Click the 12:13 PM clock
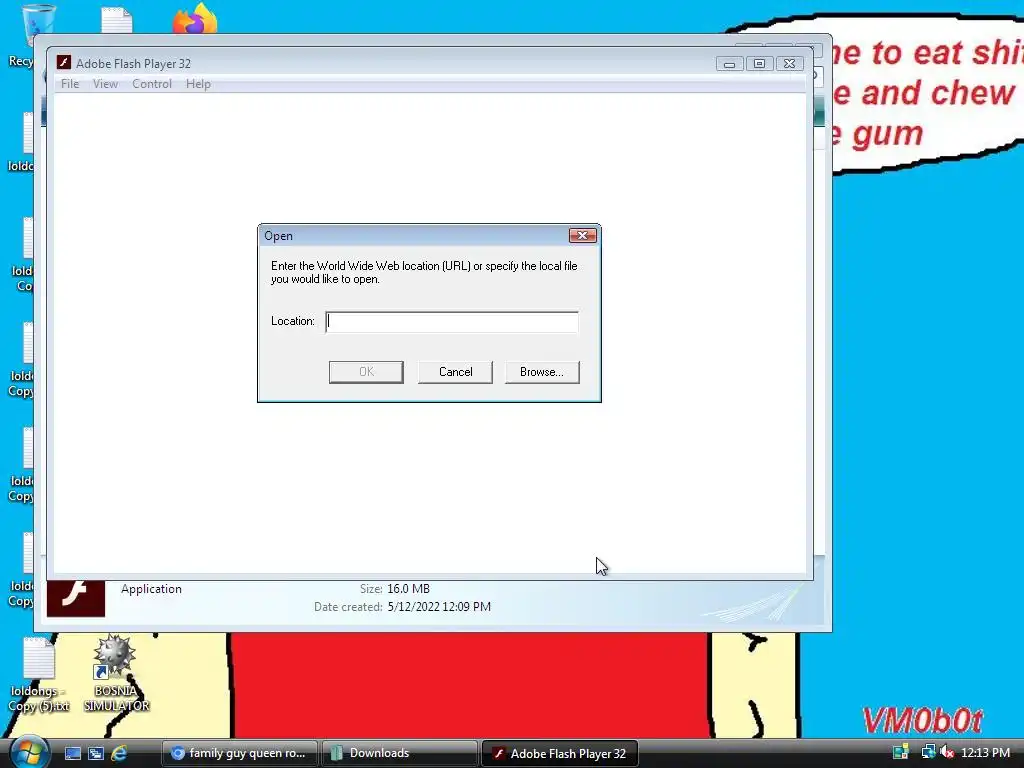Image resolution: width=1024 pixels, height=768 pixels. (985, 752)
